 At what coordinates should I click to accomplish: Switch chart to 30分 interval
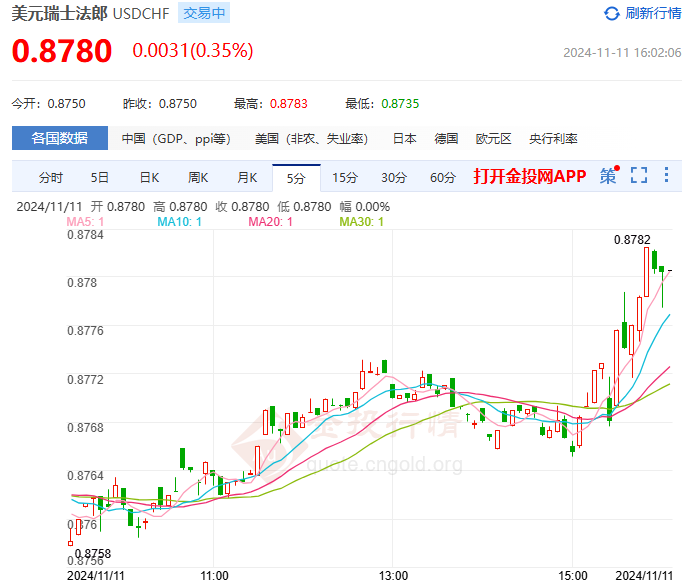[x=394, y=177]
